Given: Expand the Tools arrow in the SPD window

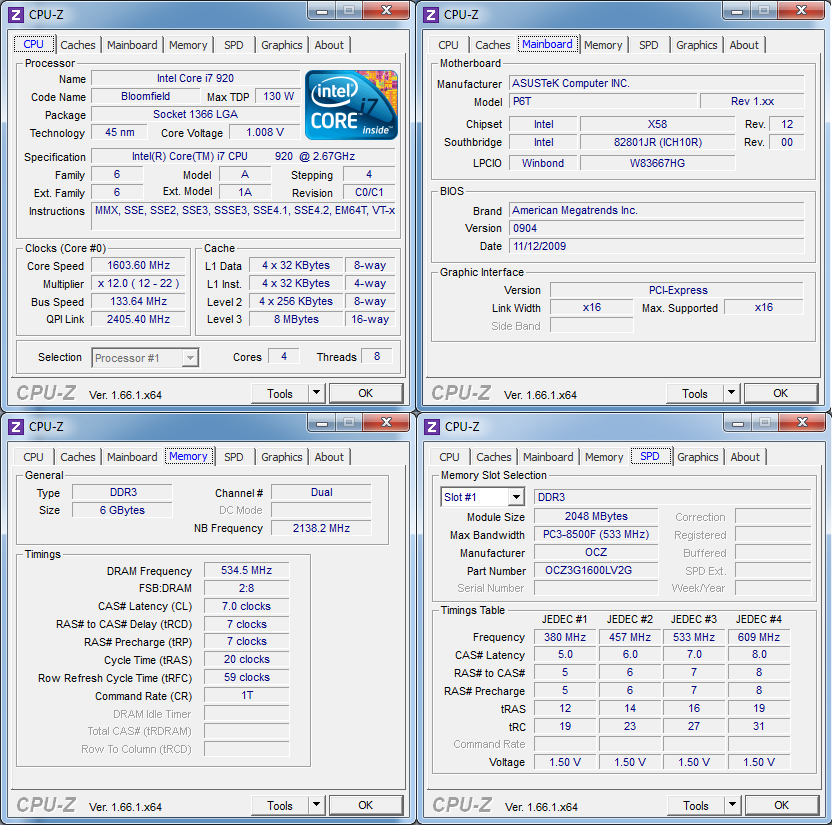Looking at the screenshot, I should (x=732, y=805).
